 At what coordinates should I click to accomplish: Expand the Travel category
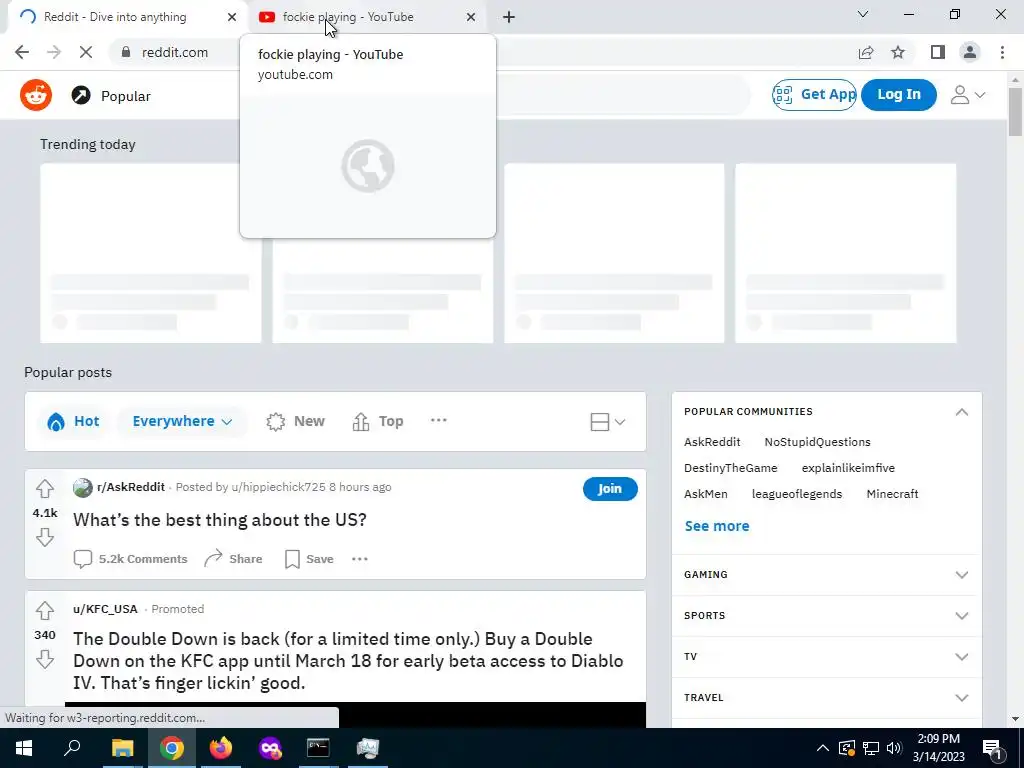coord(961,698)
